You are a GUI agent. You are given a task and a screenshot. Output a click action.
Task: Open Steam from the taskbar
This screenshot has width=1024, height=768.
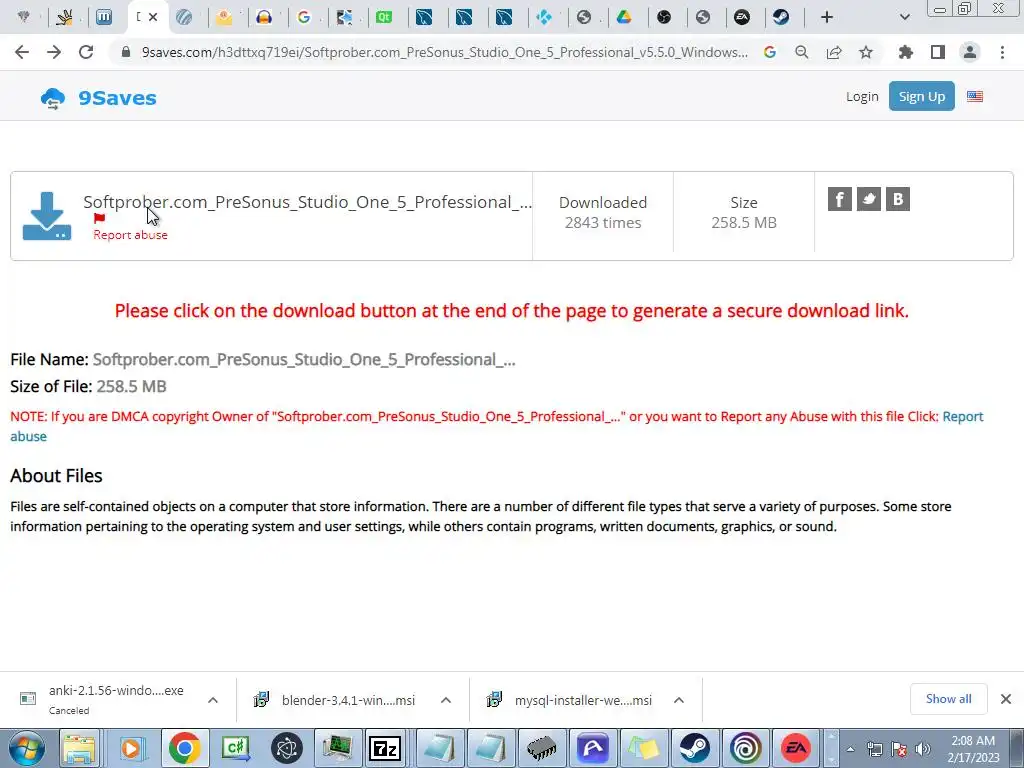coord(694,748)
